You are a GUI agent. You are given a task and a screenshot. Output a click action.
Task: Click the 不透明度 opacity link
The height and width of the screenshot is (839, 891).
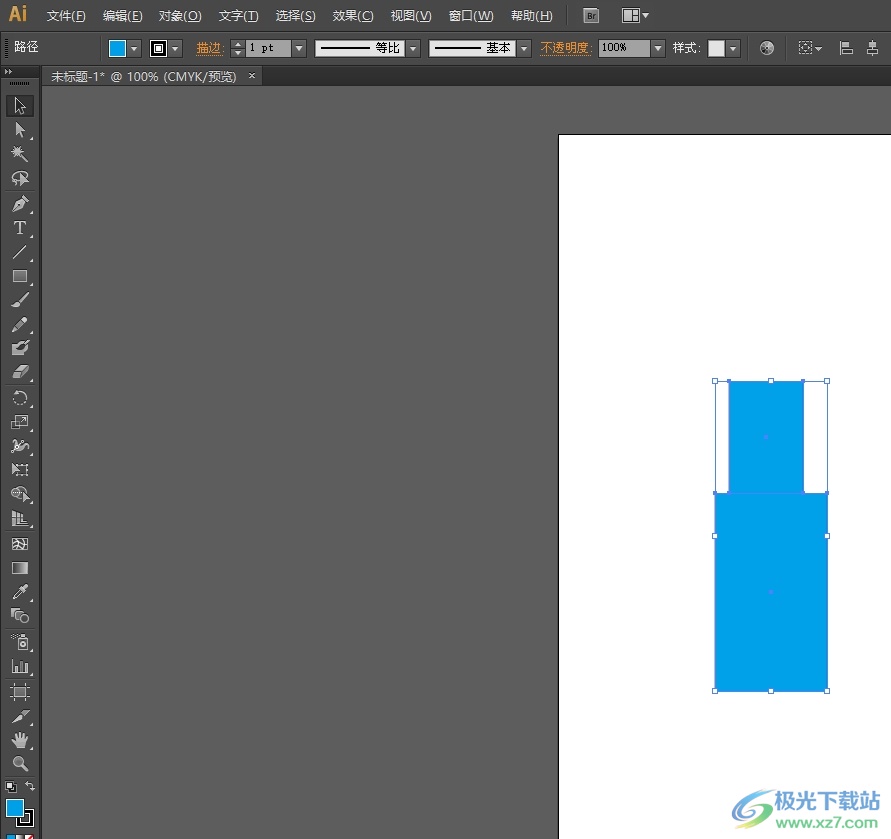click(x=565, y=48)
